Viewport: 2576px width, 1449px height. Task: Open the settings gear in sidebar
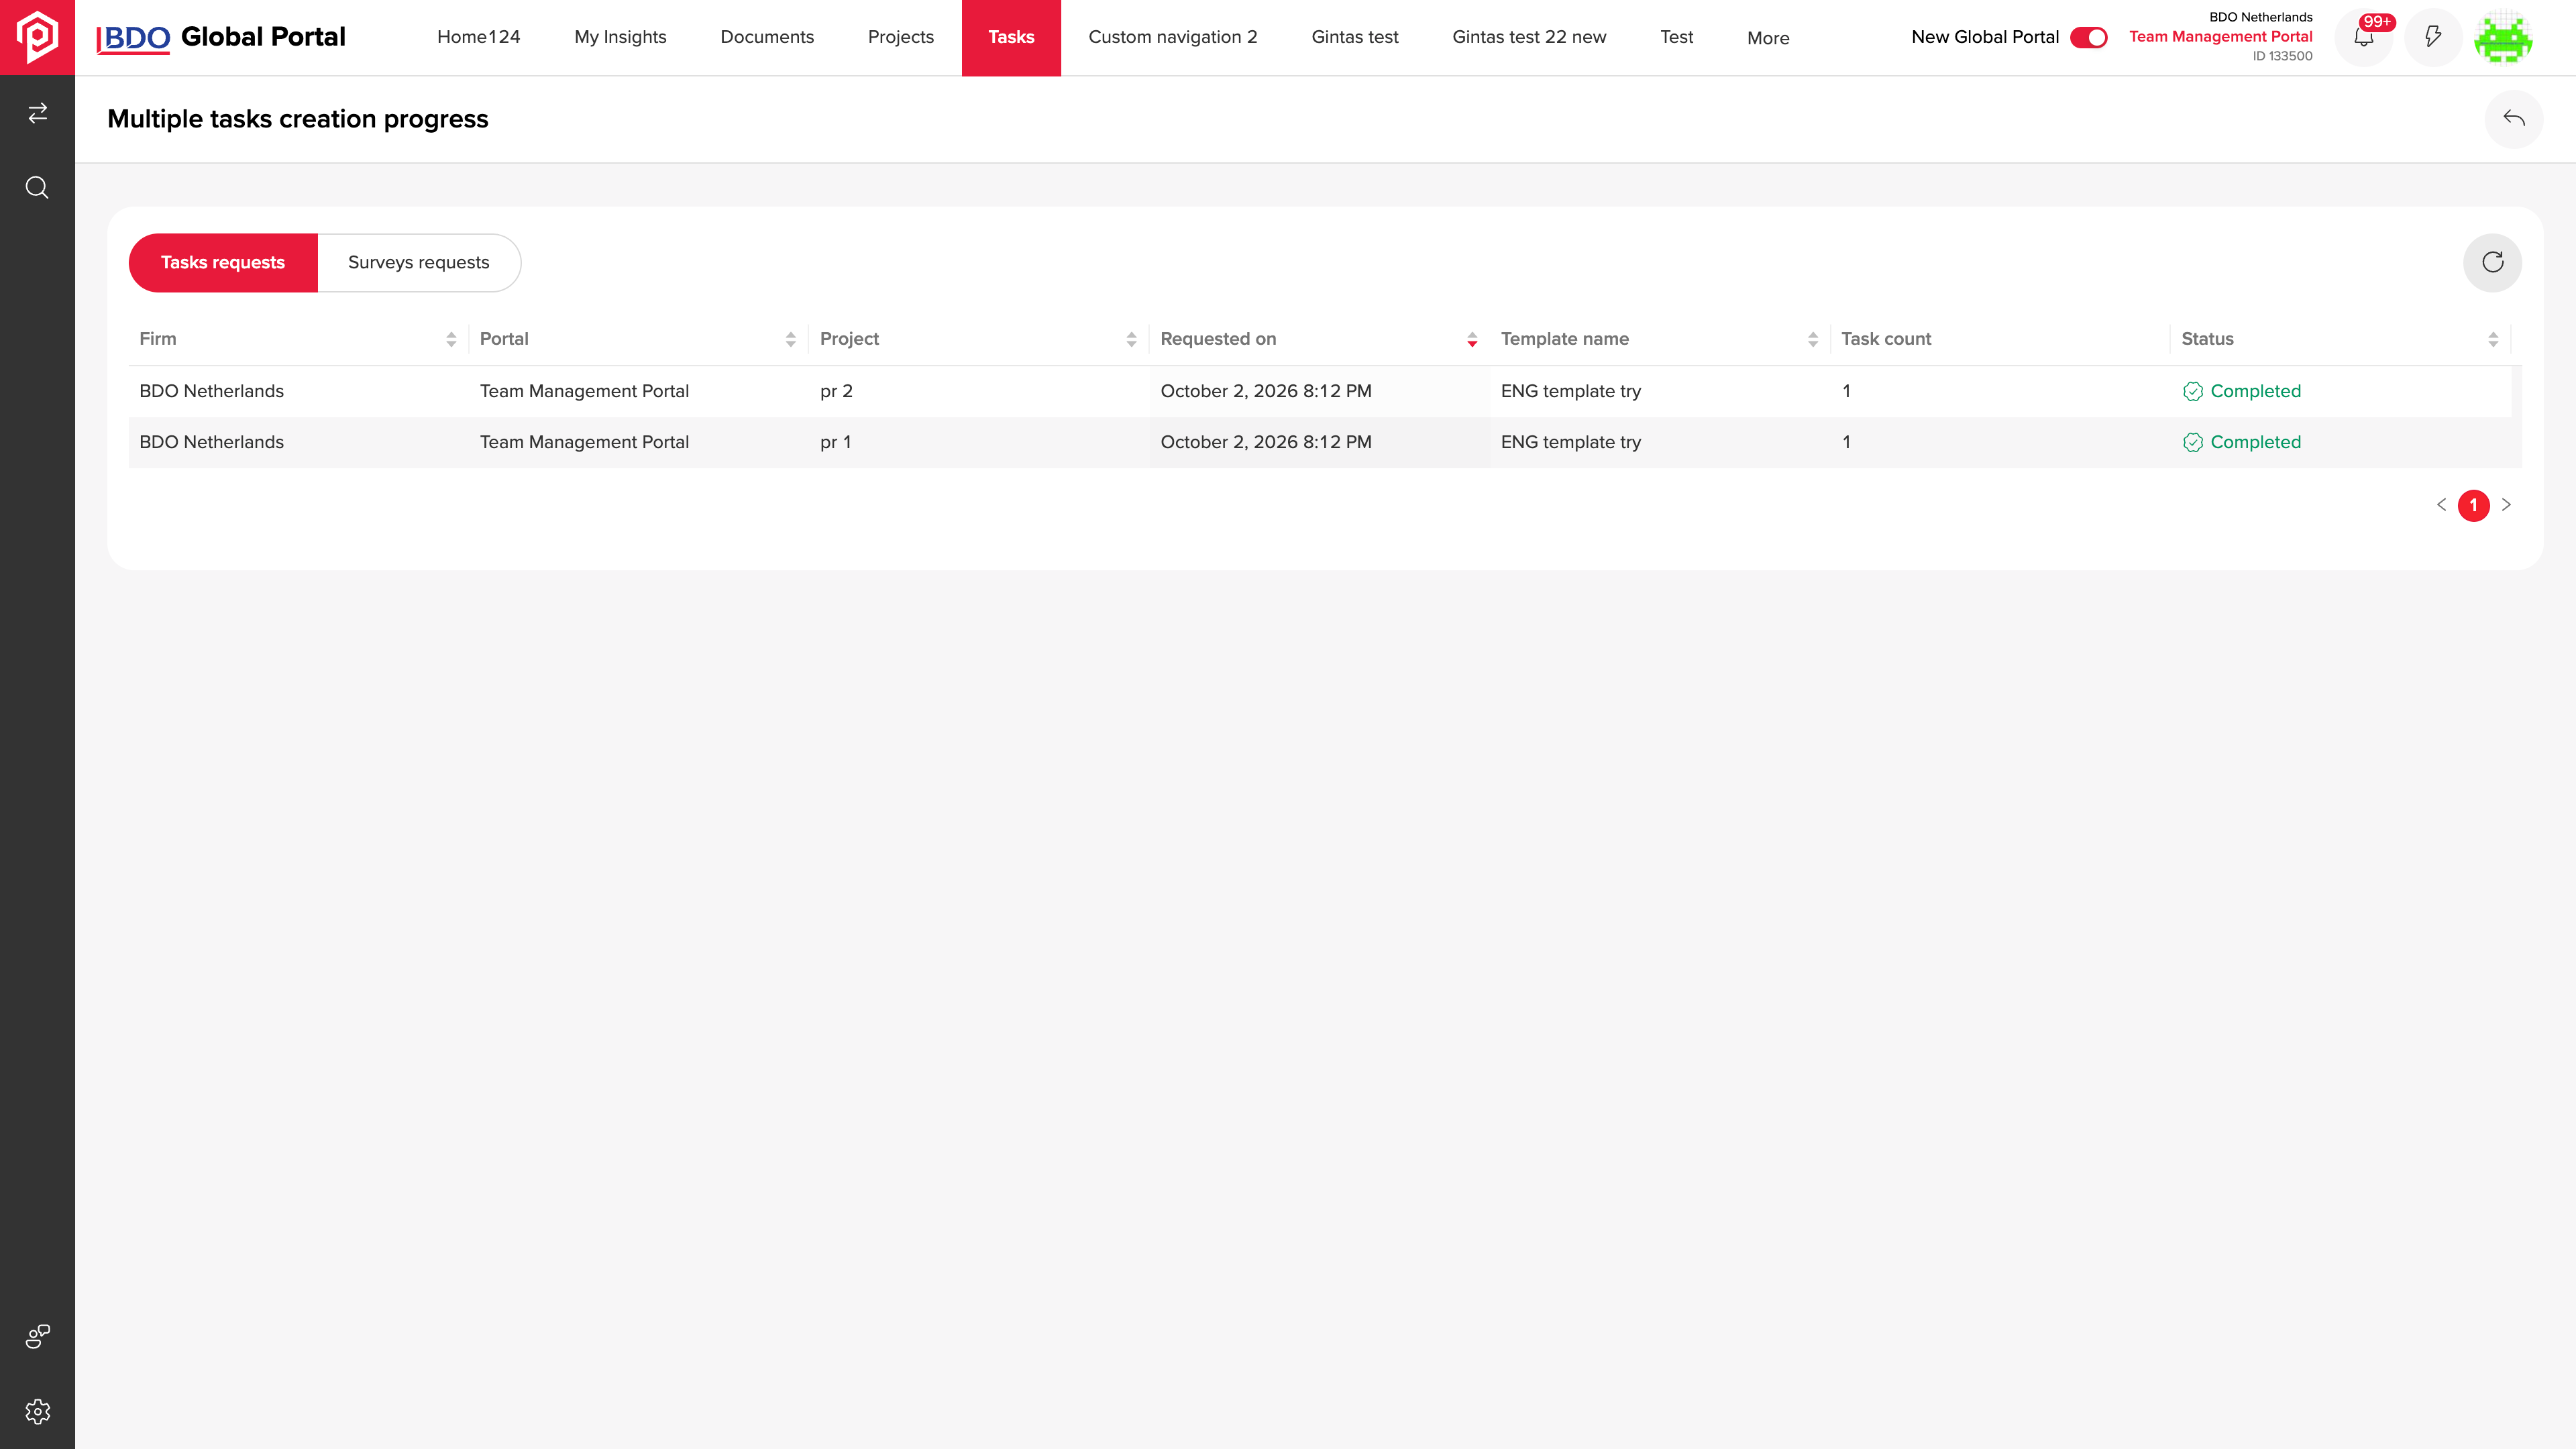[x=37, y=1411]
